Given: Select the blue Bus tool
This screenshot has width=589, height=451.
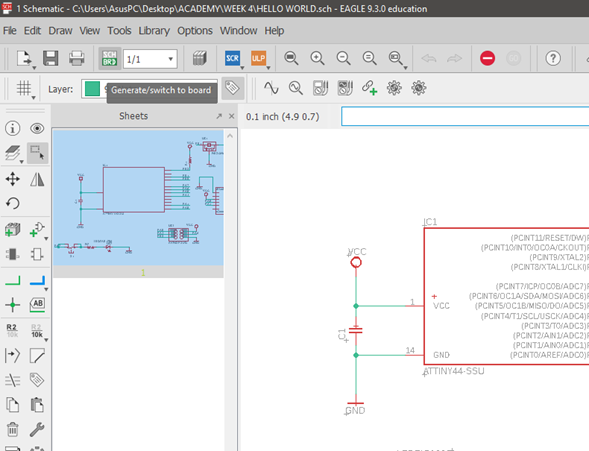Looking at the screenshot, I should [37, 281].
